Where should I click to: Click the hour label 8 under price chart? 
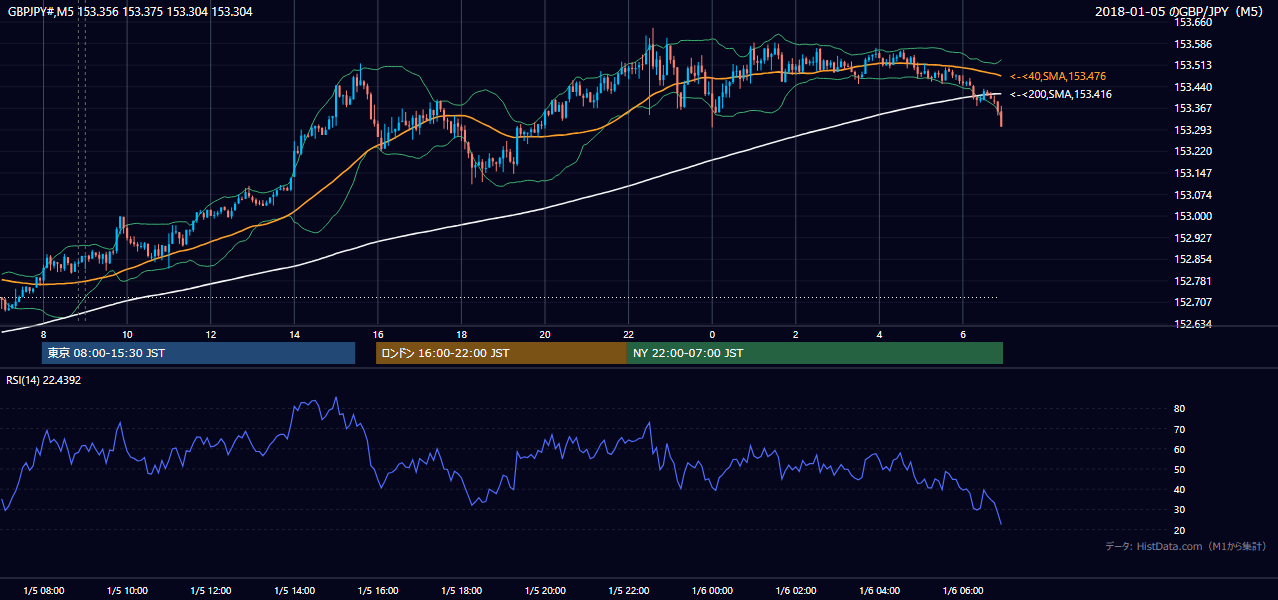[43, 334]
